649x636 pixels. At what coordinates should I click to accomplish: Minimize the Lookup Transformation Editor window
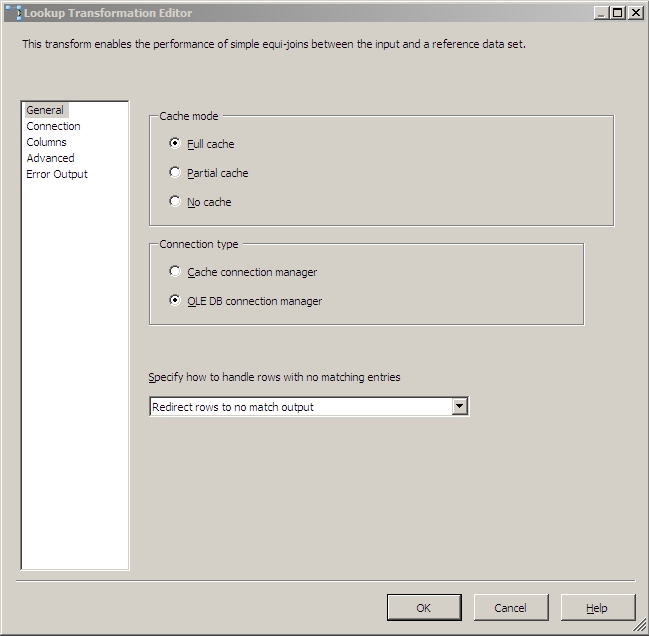[x=600, y=13]
